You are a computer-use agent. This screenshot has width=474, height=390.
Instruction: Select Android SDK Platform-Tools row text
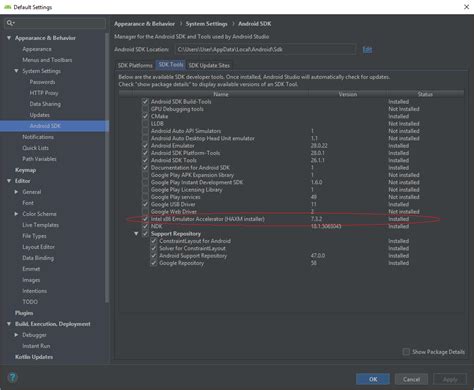pos(185,153)
